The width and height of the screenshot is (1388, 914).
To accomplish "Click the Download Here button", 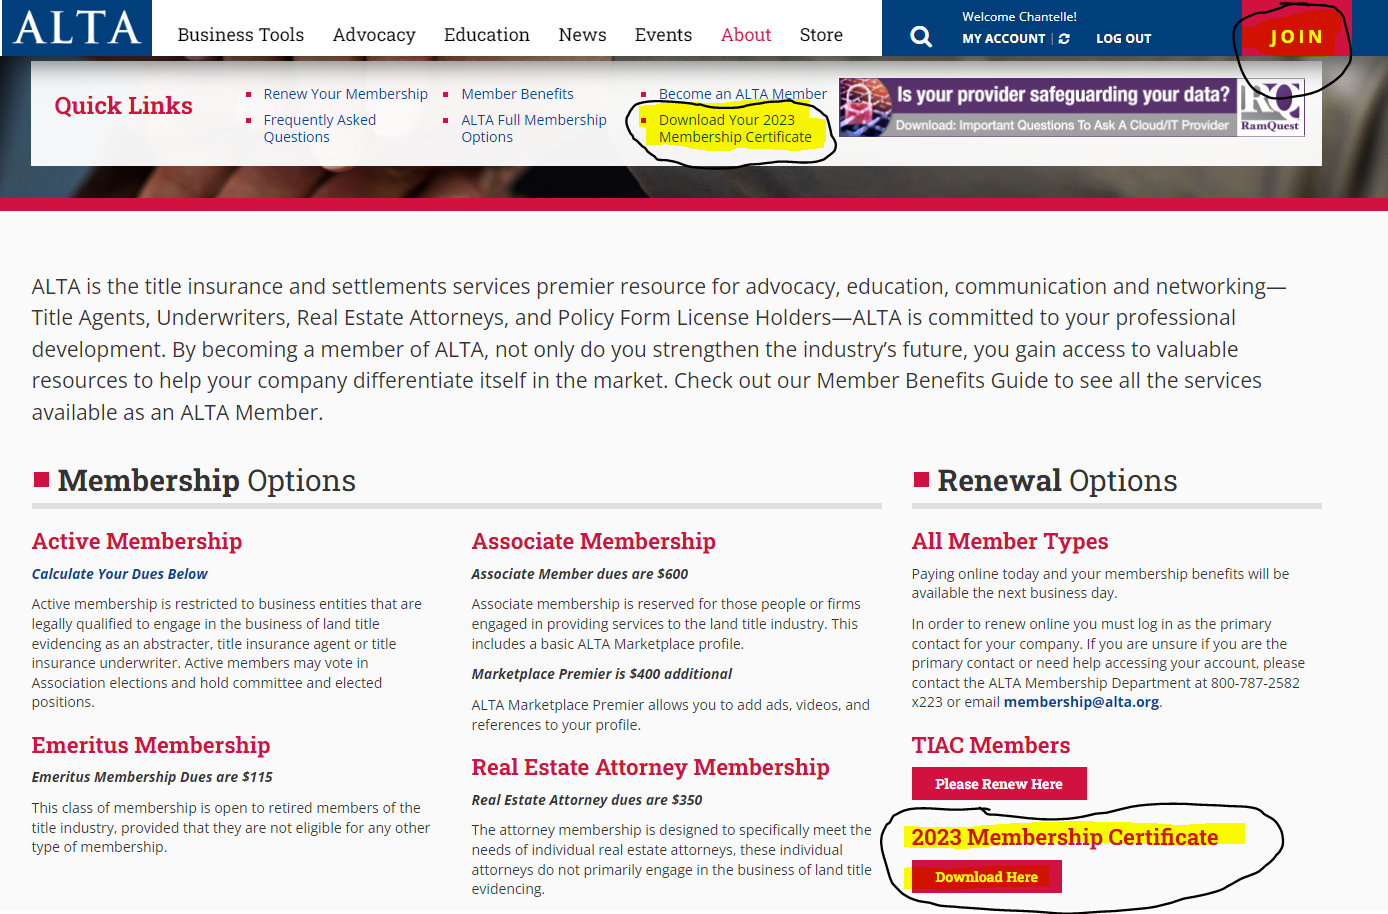I will coord(987,877).
